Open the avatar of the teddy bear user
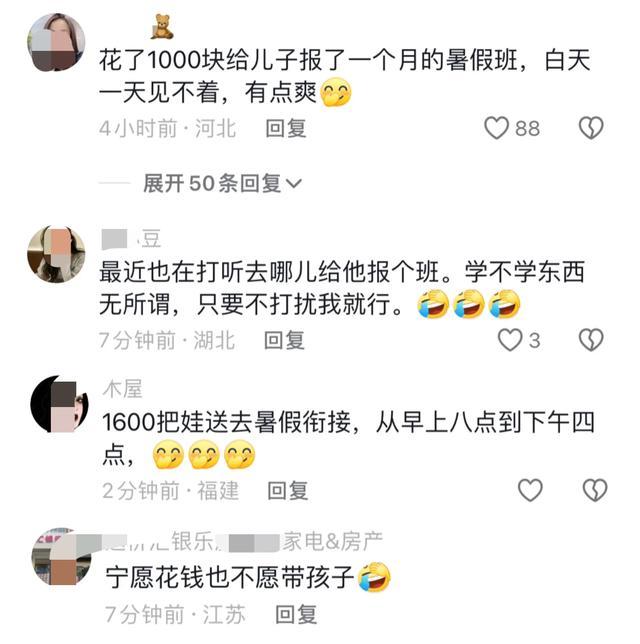The width and height of the screenshot is (640, 644). pyautogui.click(x=56, y=42)
